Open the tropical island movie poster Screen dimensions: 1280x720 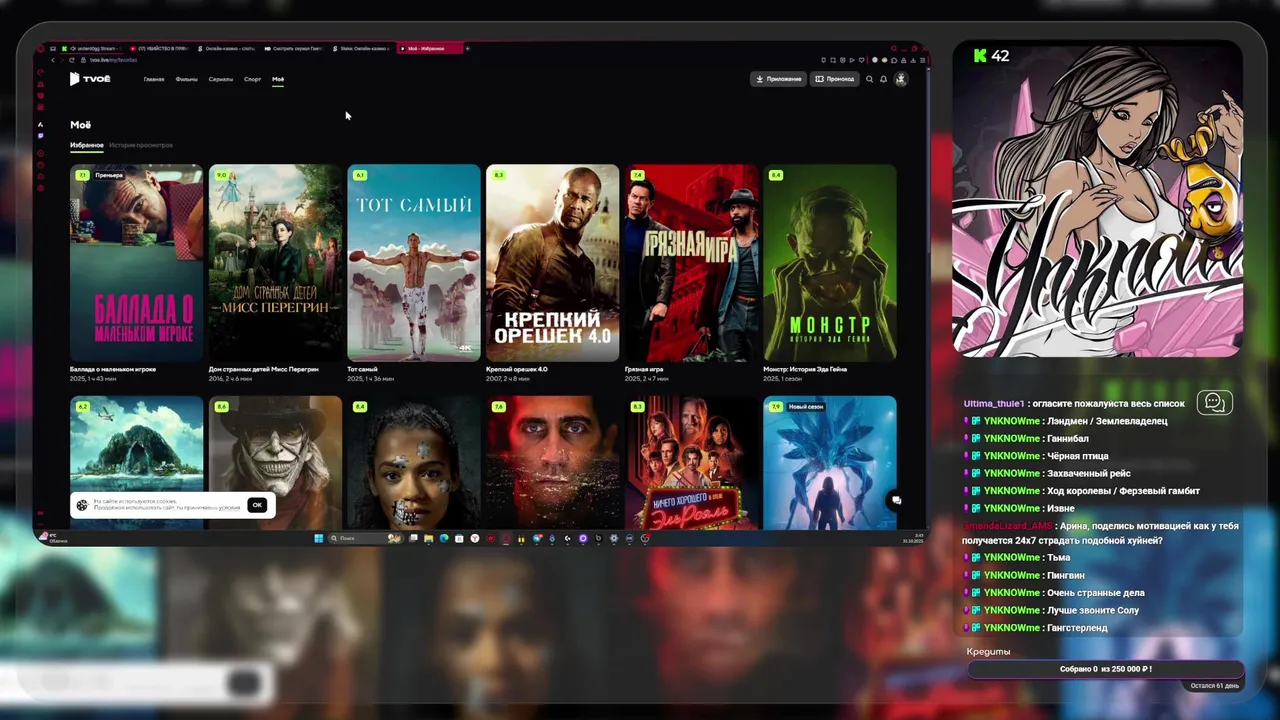[137, 462]
